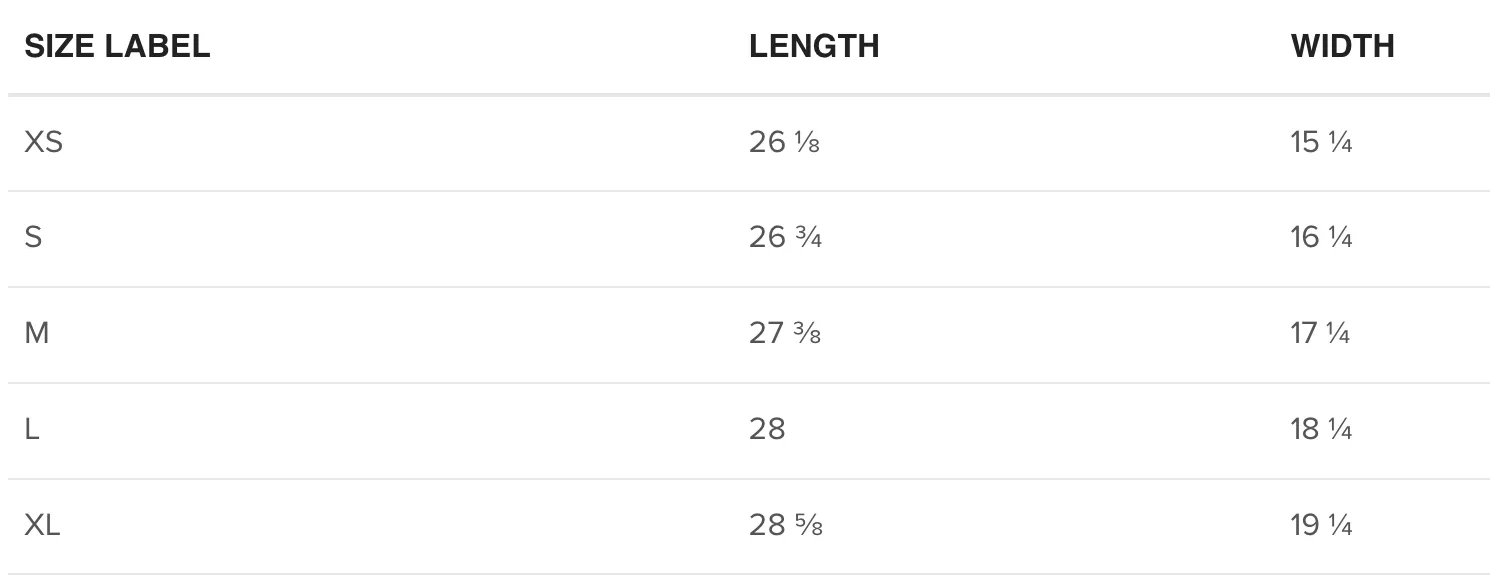Viewport: 1490px width, 586px height.
Task: Pick the 18 ¼ width value
Action: [x=1321, y=429]
